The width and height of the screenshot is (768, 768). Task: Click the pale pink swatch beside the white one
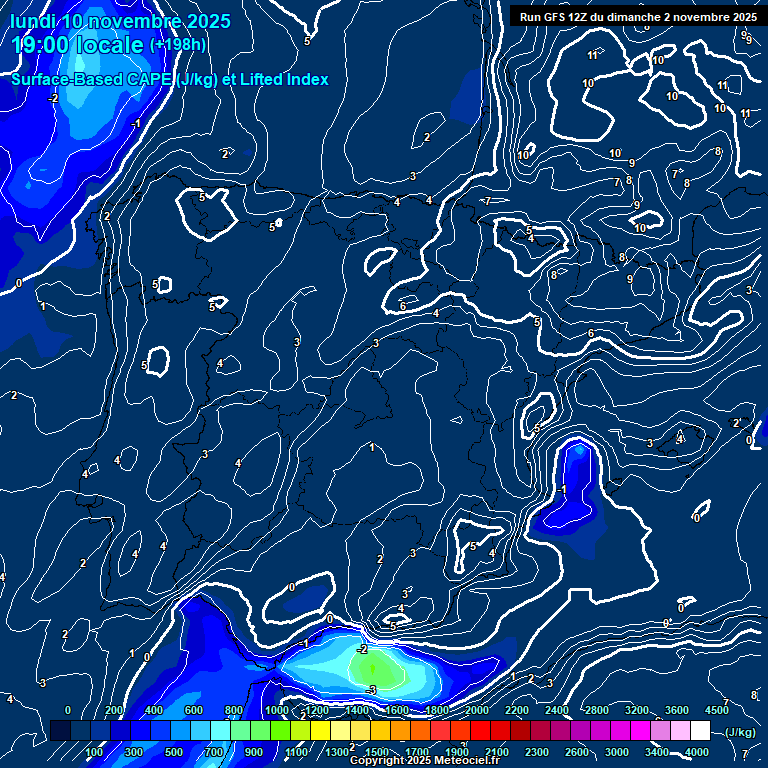click(680, 730)
